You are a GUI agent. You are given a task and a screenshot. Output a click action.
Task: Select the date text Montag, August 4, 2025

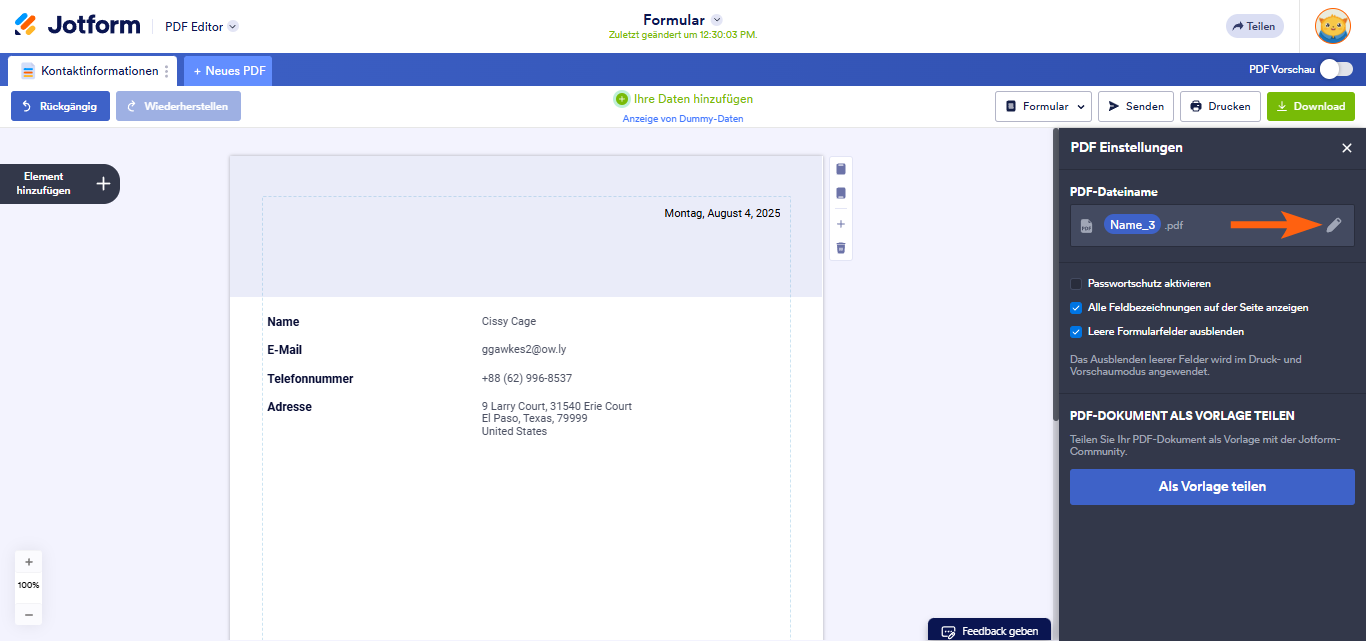pyautogui.click(x=722, y=213)
